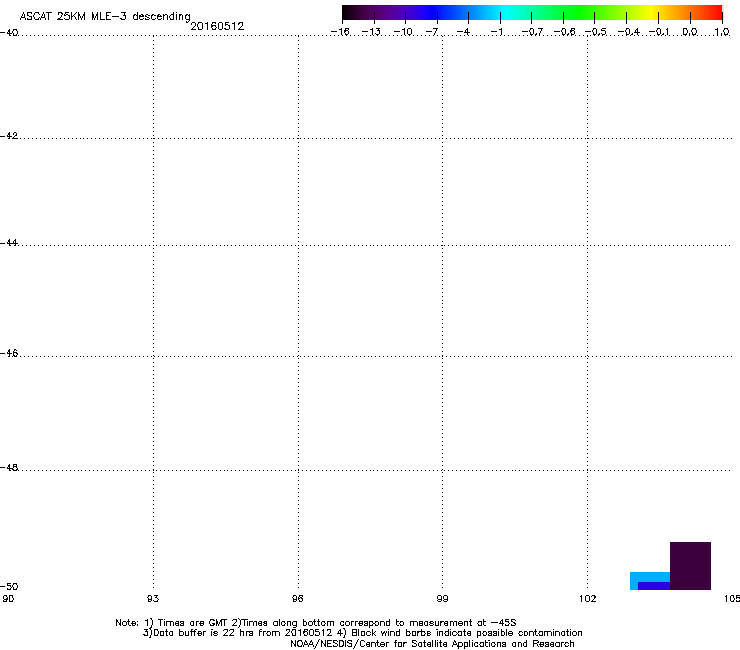
Task: Click the blue-violet data block
Action: click(654, 586)
